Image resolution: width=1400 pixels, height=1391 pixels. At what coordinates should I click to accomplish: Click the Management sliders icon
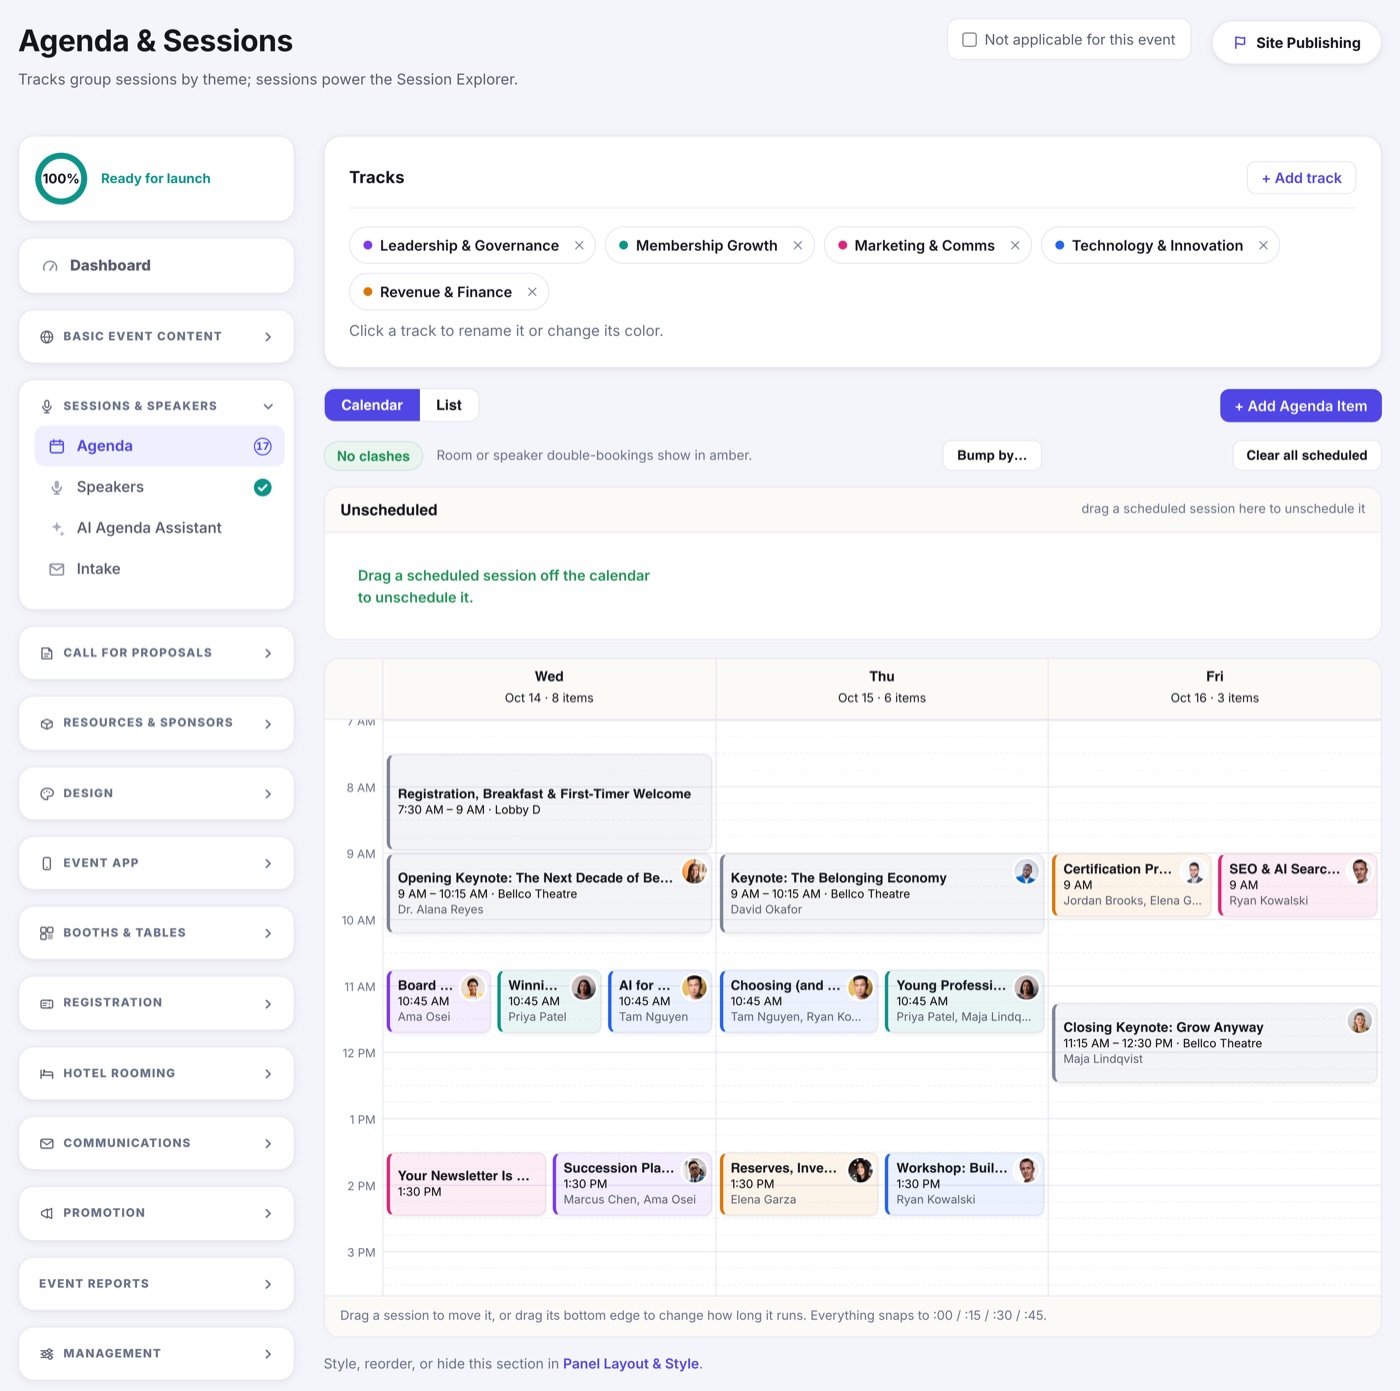[47, 1354]
